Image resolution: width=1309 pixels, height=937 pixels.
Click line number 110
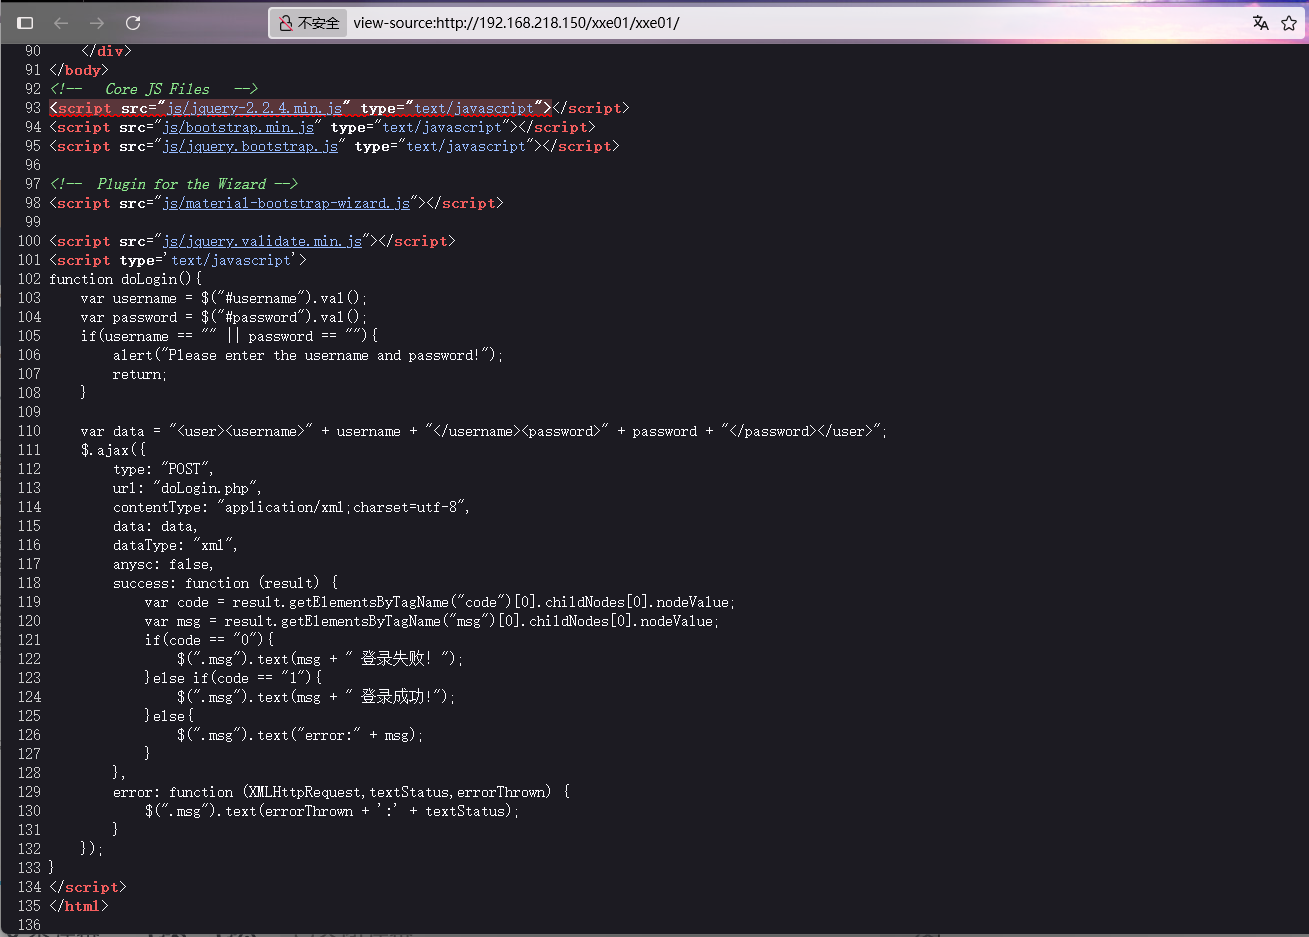click(x=29, y=431)
